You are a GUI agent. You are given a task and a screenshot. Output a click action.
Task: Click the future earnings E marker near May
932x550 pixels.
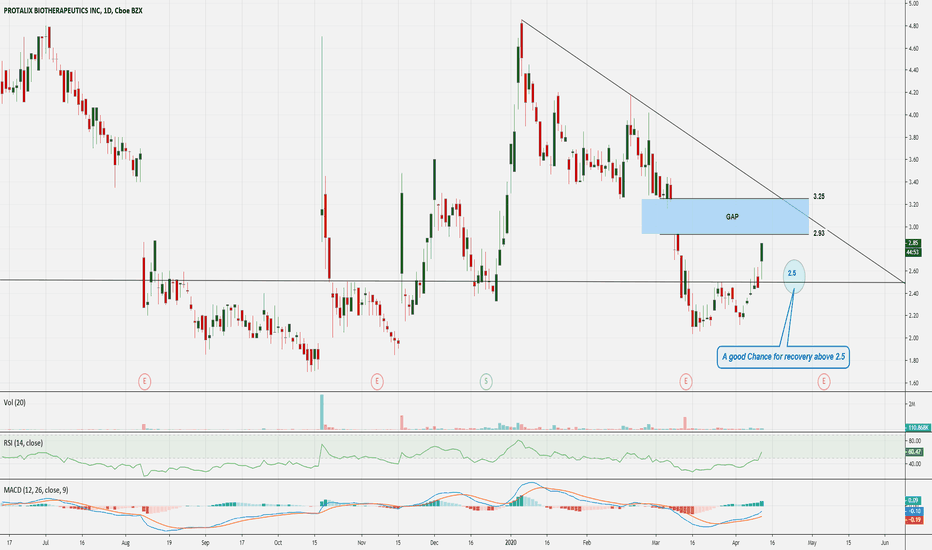coord(823,381)
